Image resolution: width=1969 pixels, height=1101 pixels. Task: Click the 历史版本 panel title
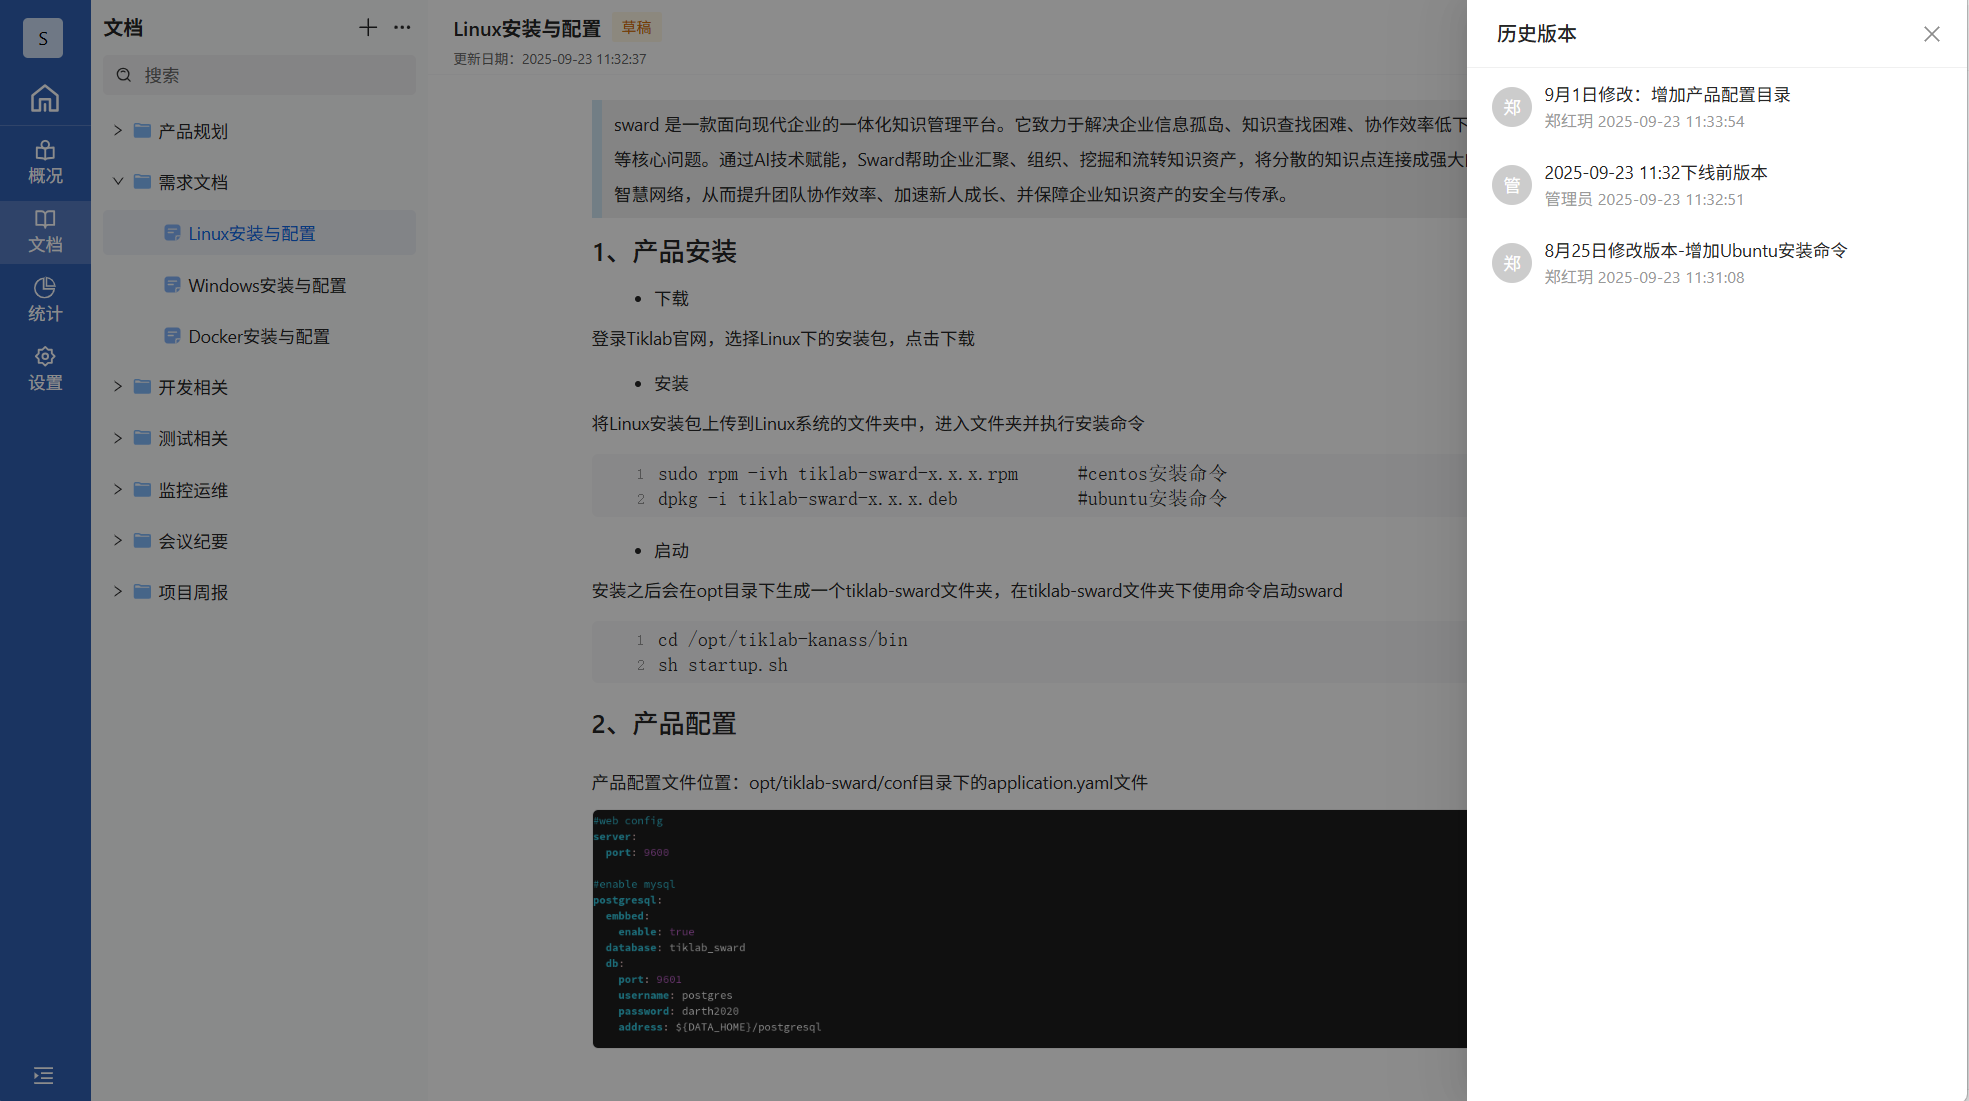pos(1536,34)
